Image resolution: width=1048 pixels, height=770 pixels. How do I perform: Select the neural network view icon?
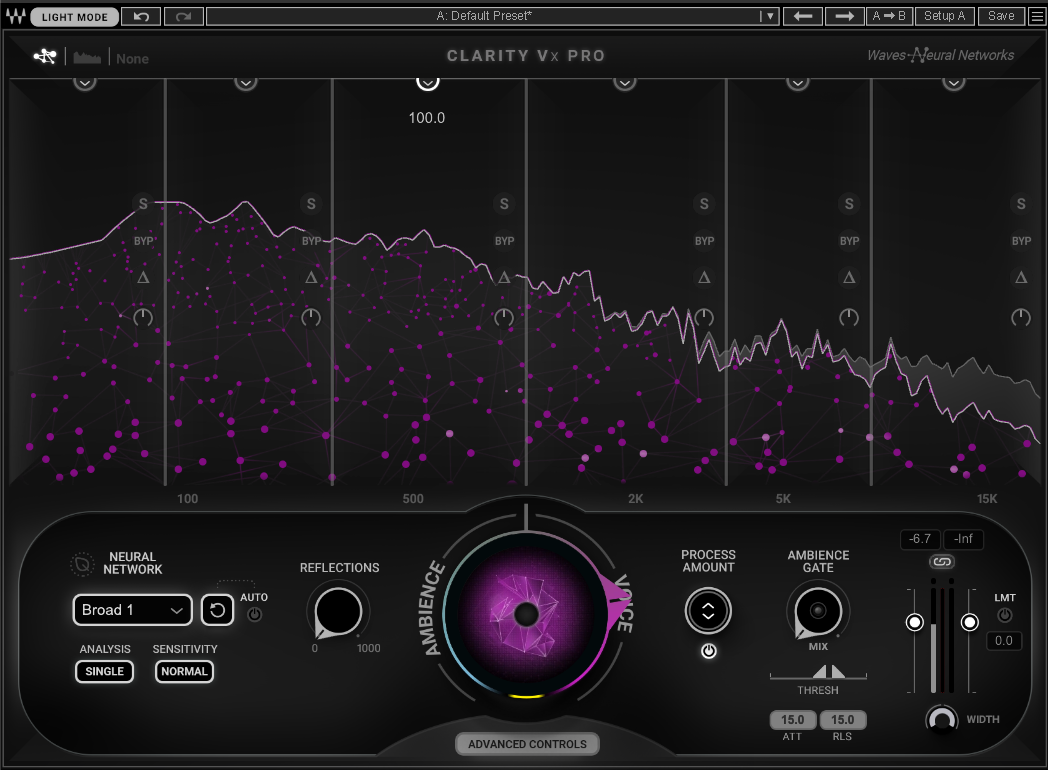45,56
